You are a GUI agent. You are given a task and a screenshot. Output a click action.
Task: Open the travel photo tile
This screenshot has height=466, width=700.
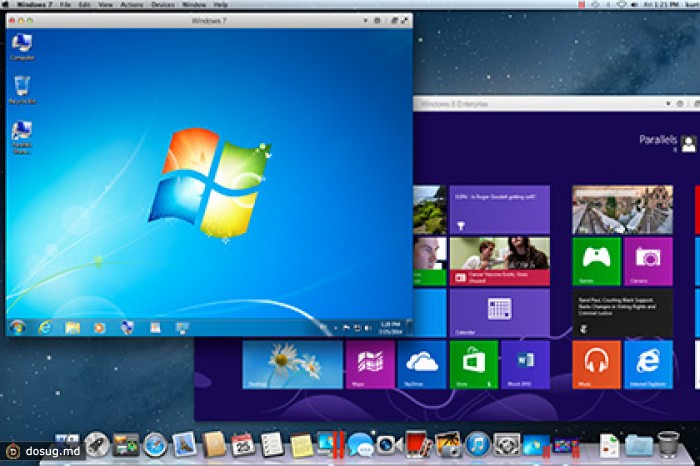(622, 210)
